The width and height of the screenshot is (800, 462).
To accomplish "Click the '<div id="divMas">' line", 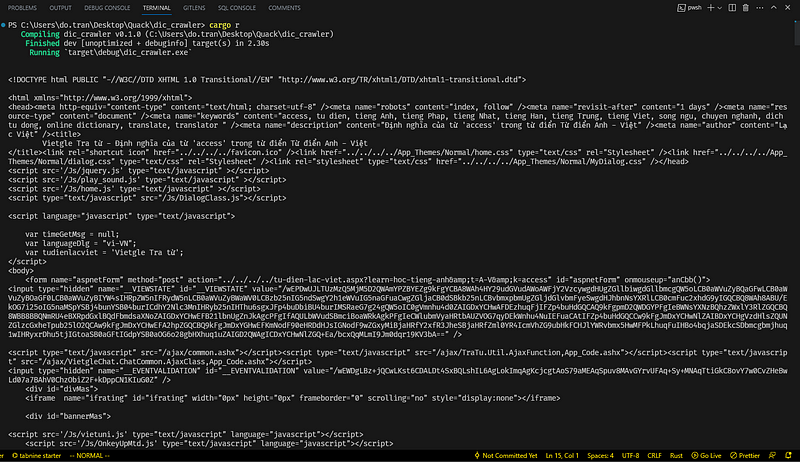I will [62, 389].
